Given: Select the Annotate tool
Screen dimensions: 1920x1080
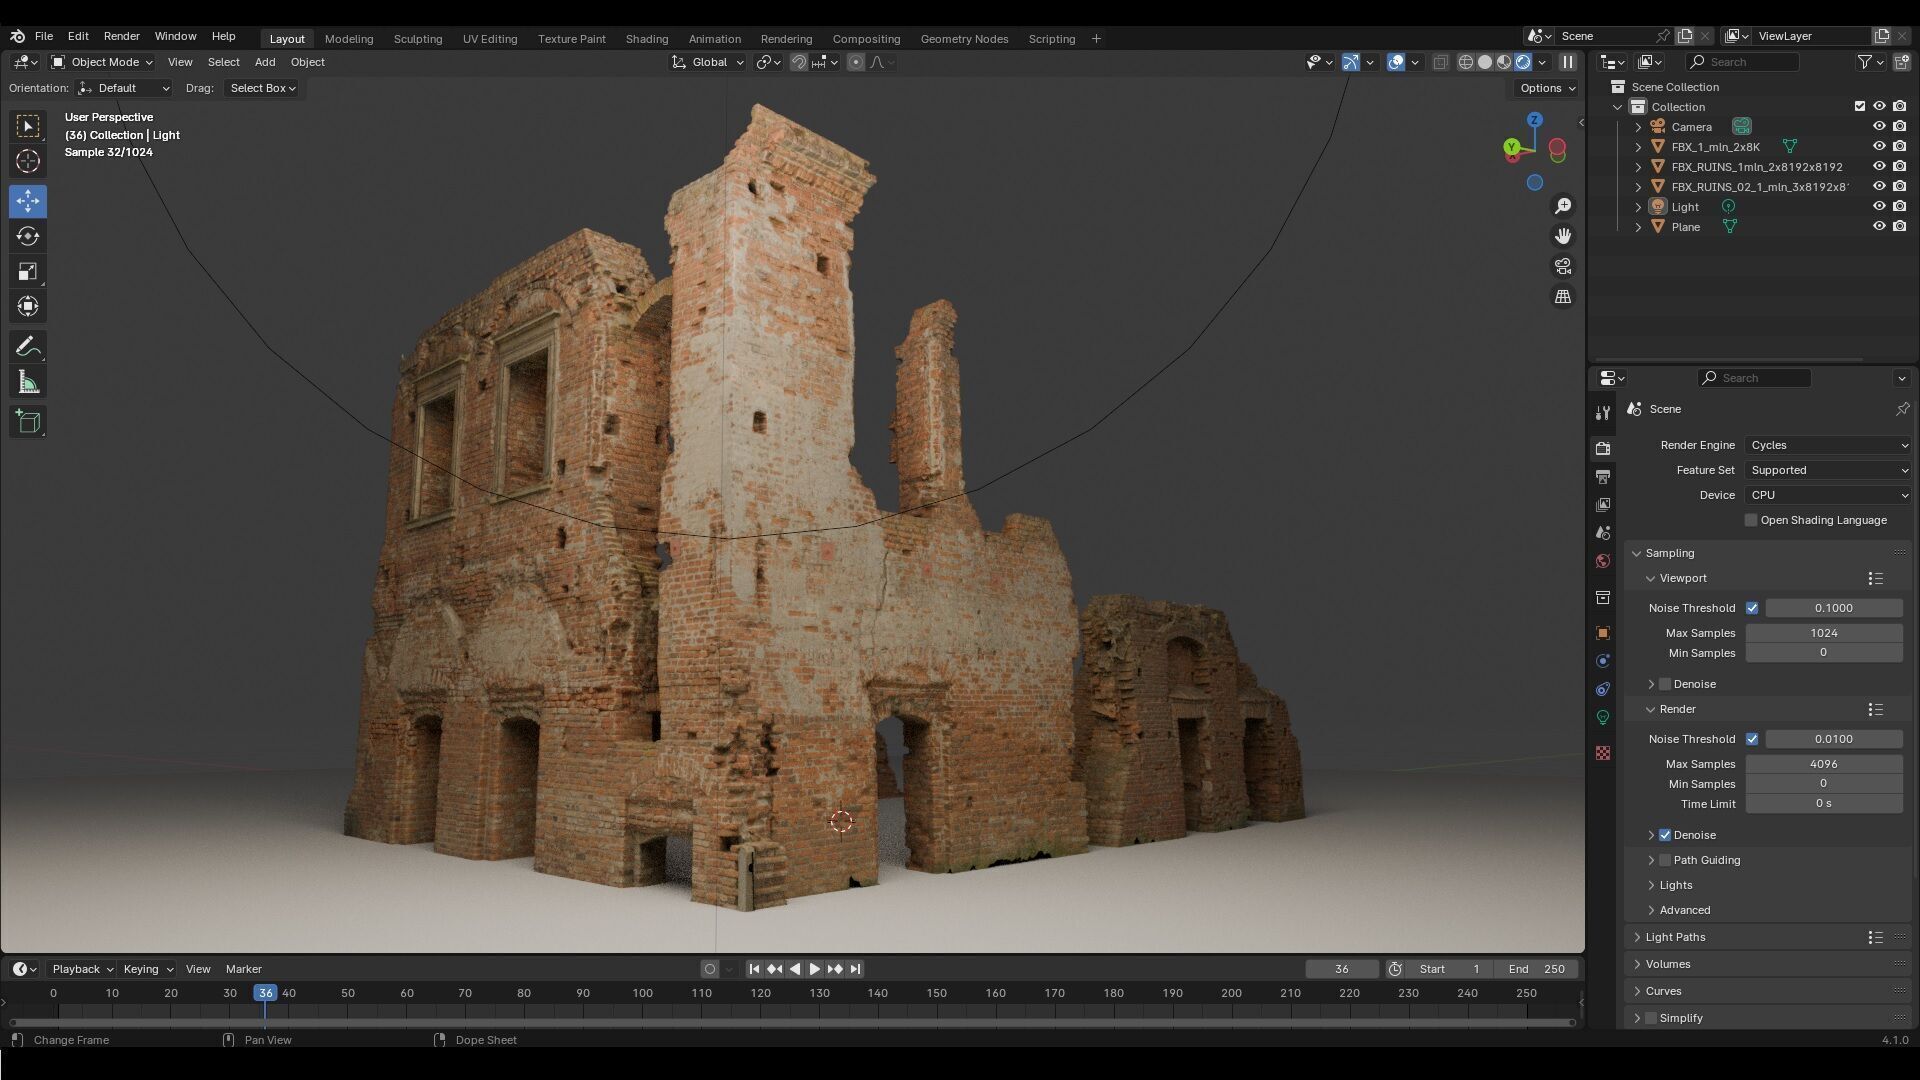Looking at the screenshot, I should [x=28, y=347].
